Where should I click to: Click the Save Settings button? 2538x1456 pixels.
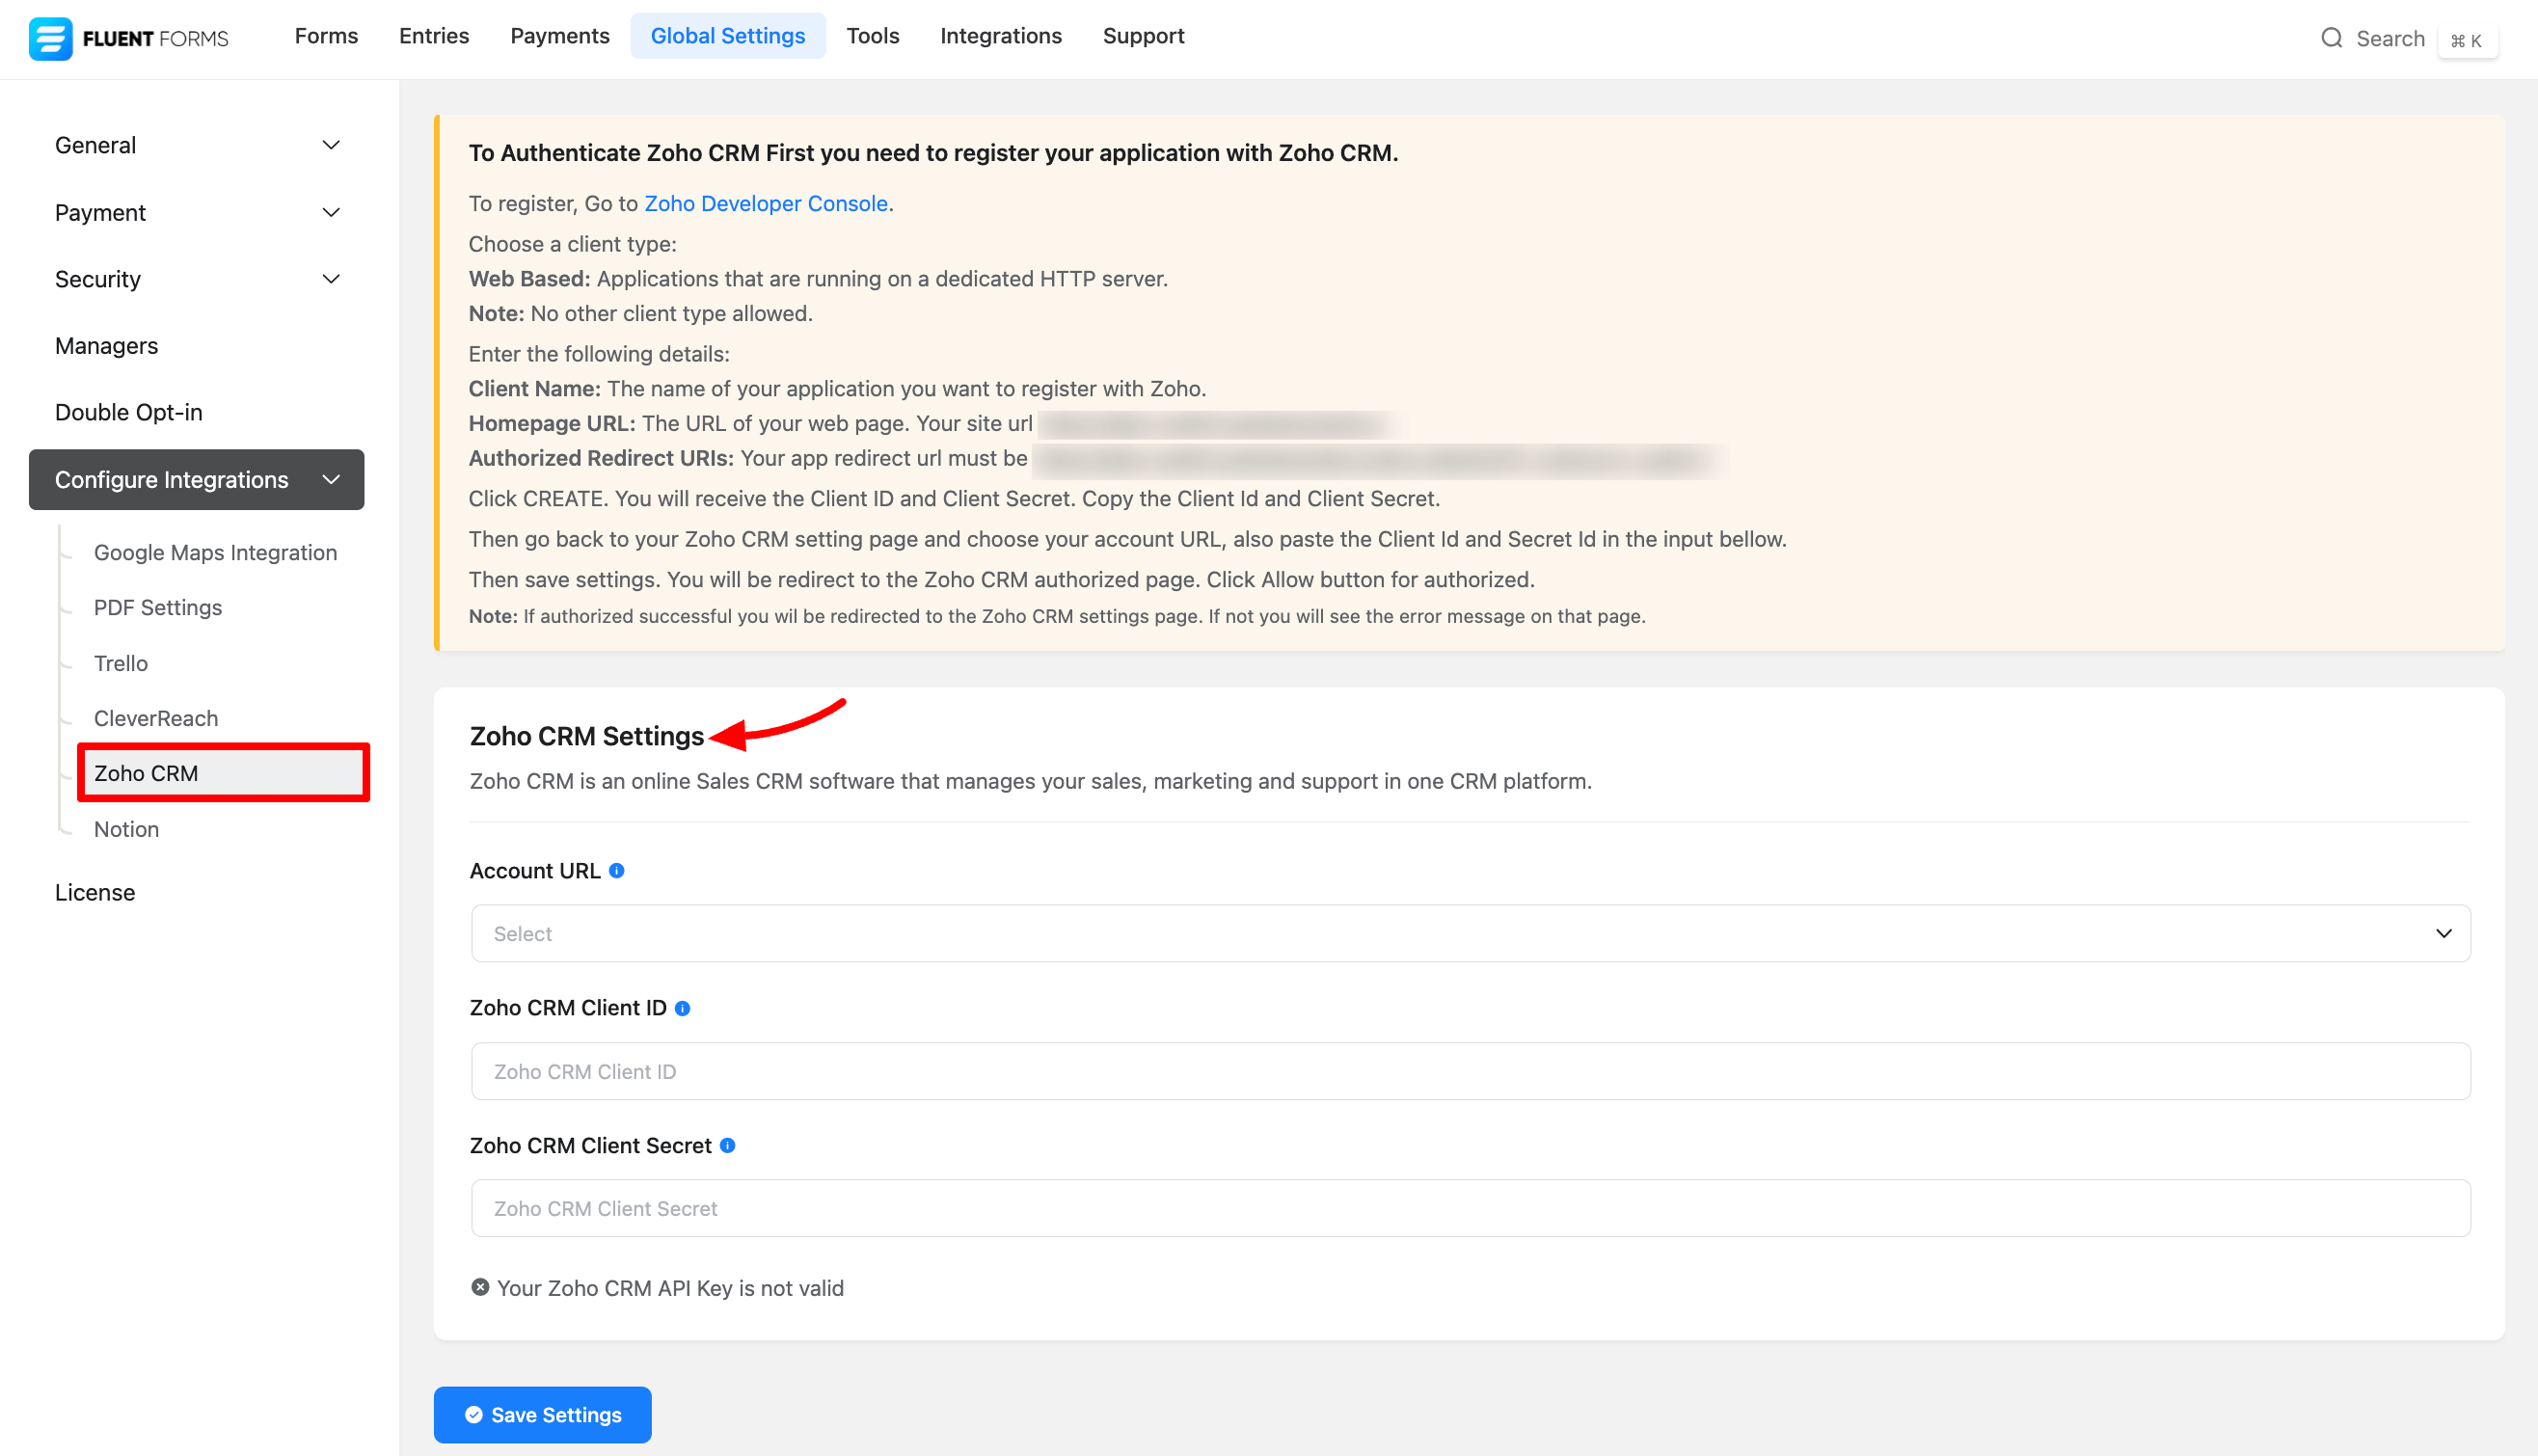(x=542, y=1414)
